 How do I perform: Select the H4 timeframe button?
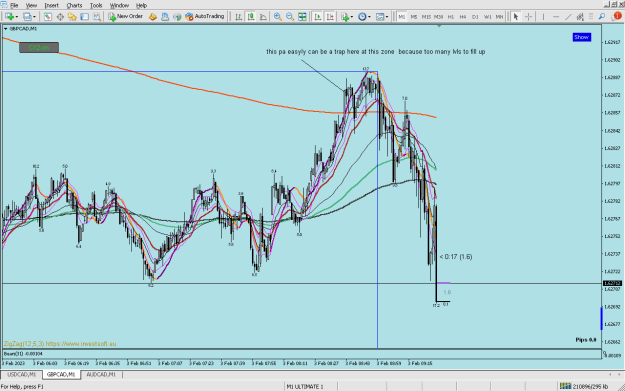pyautogui.click(x=463, y=17)
